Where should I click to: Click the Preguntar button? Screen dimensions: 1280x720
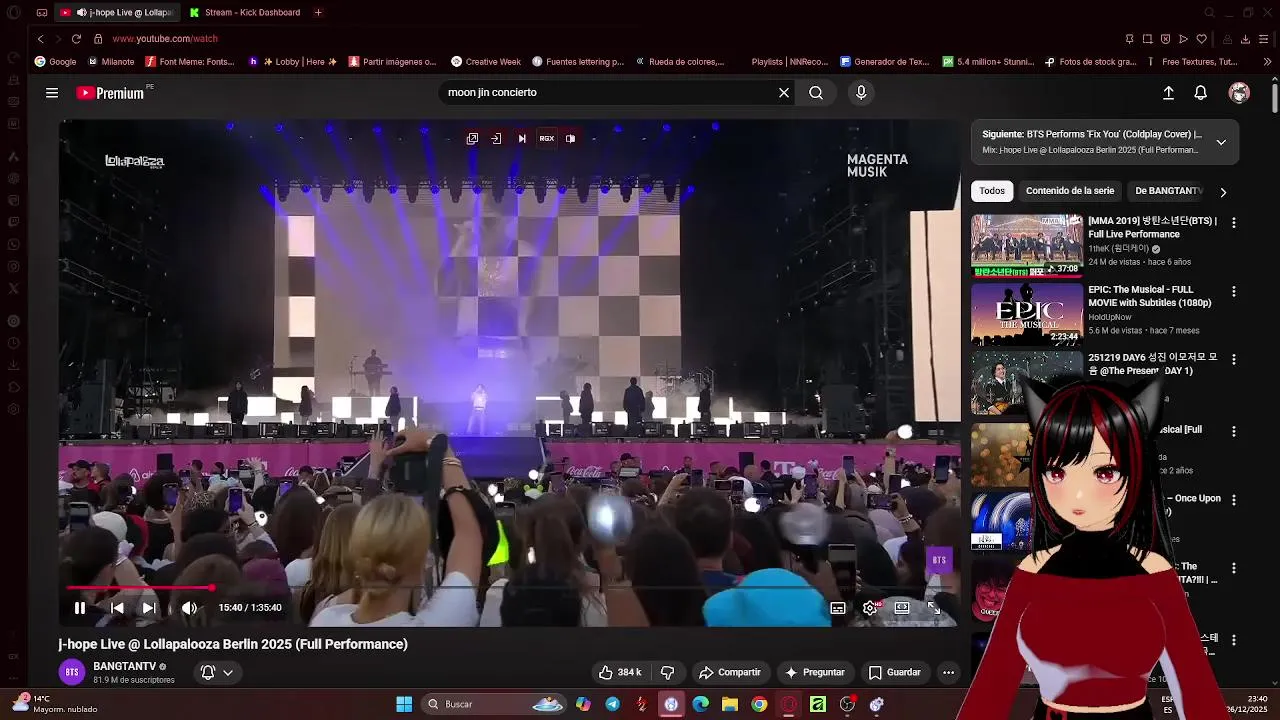815,672
